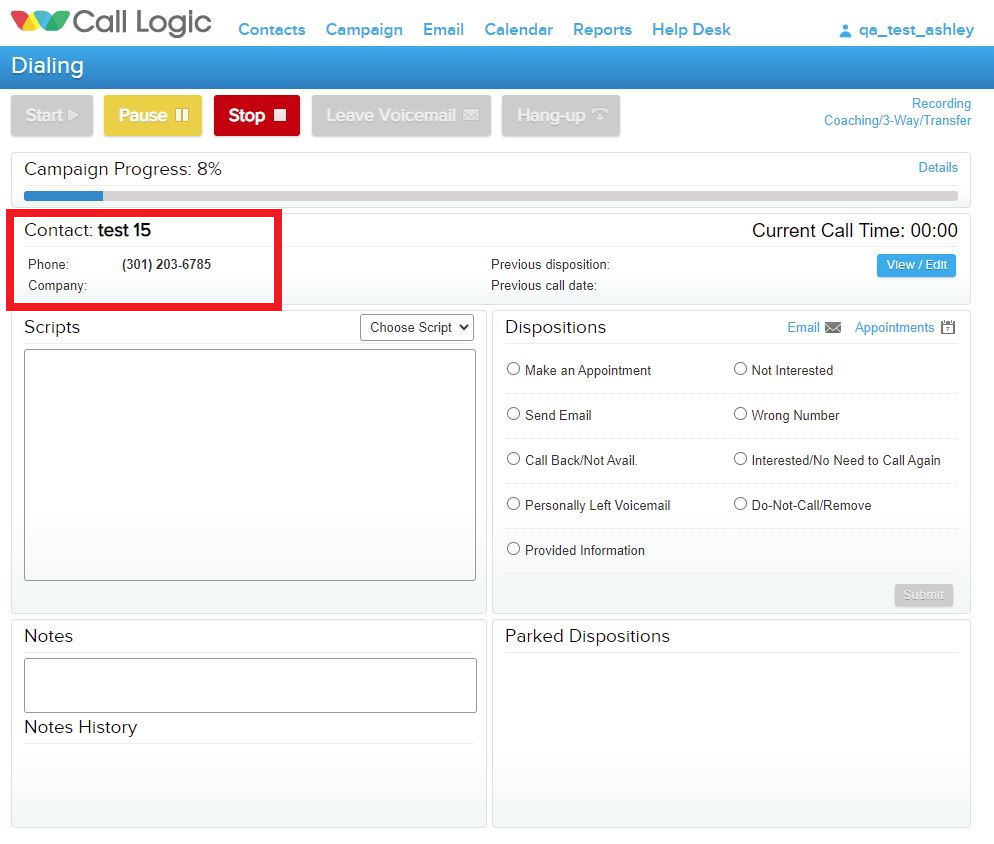Choose the Do-Not-Call/Remove radio button
The width and height of the screenshot is (994, 844).
pyautogui.click(x=741, y=504)
